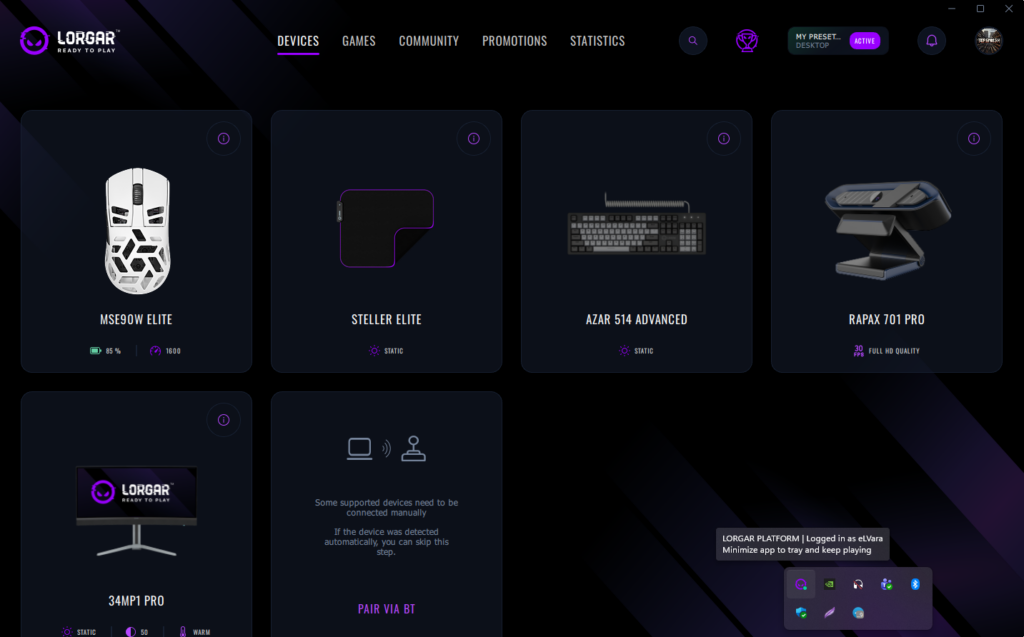1024x637 pixels.
Task: Click the Lorgar logo in the header
Action: point(69,41)
